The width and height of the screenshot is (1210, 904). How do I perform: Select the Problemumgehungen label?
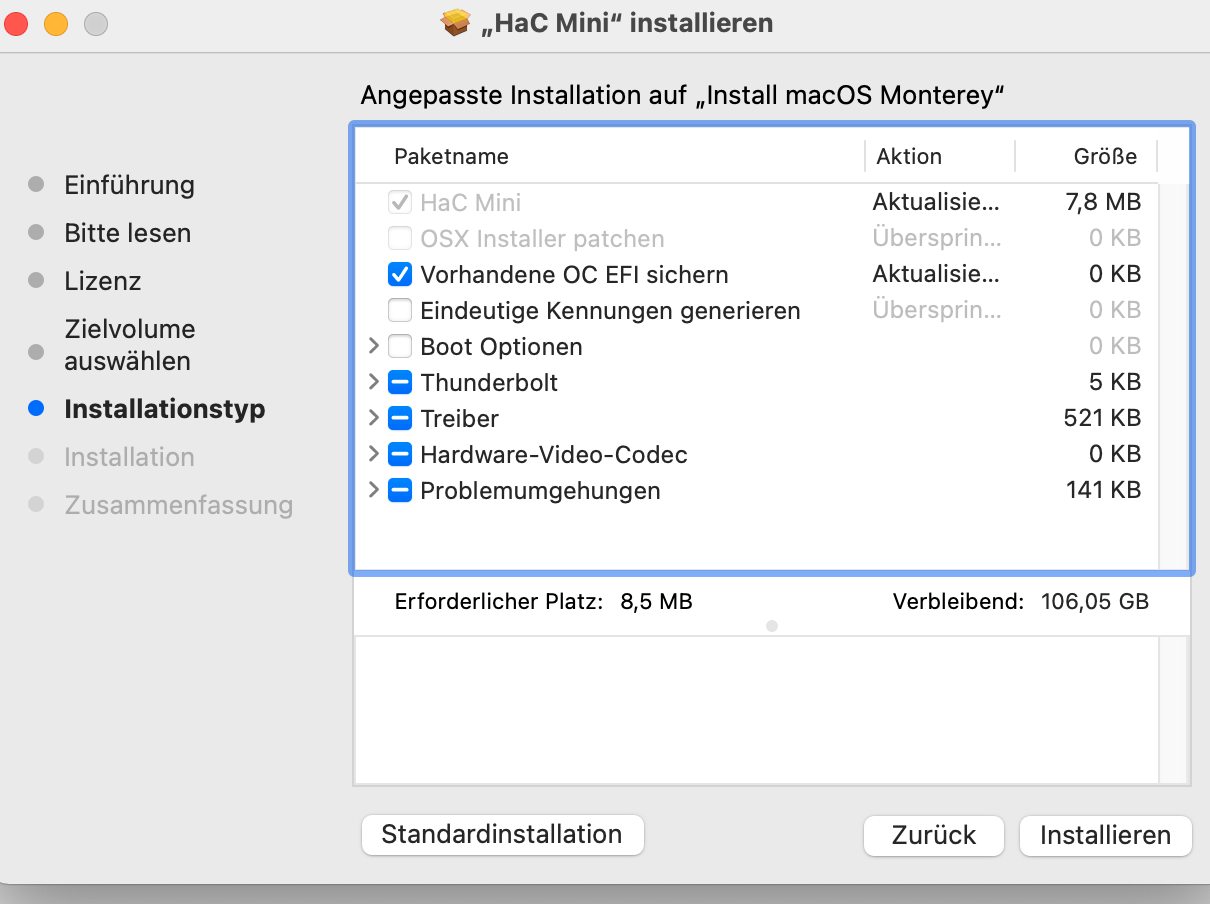tap(540, 491)
